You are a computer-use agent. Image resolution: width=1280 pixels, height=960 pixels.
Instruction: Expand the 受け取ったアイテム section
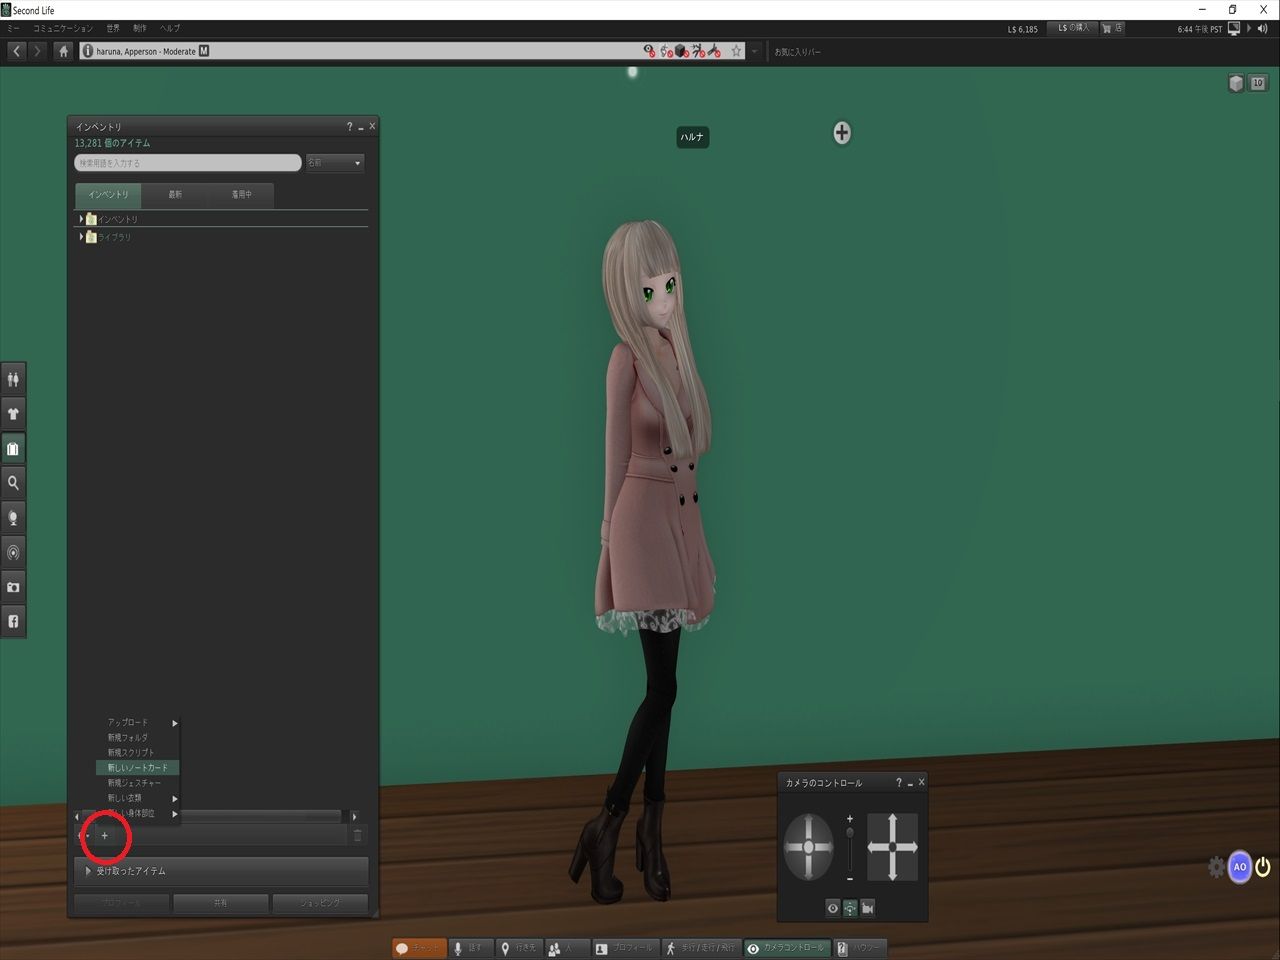[221, 871]
